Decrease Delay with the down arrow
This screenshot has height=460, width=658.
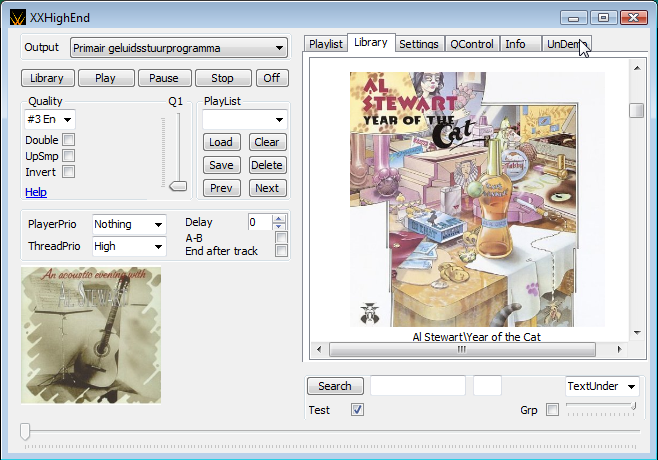tap(279, 226)
